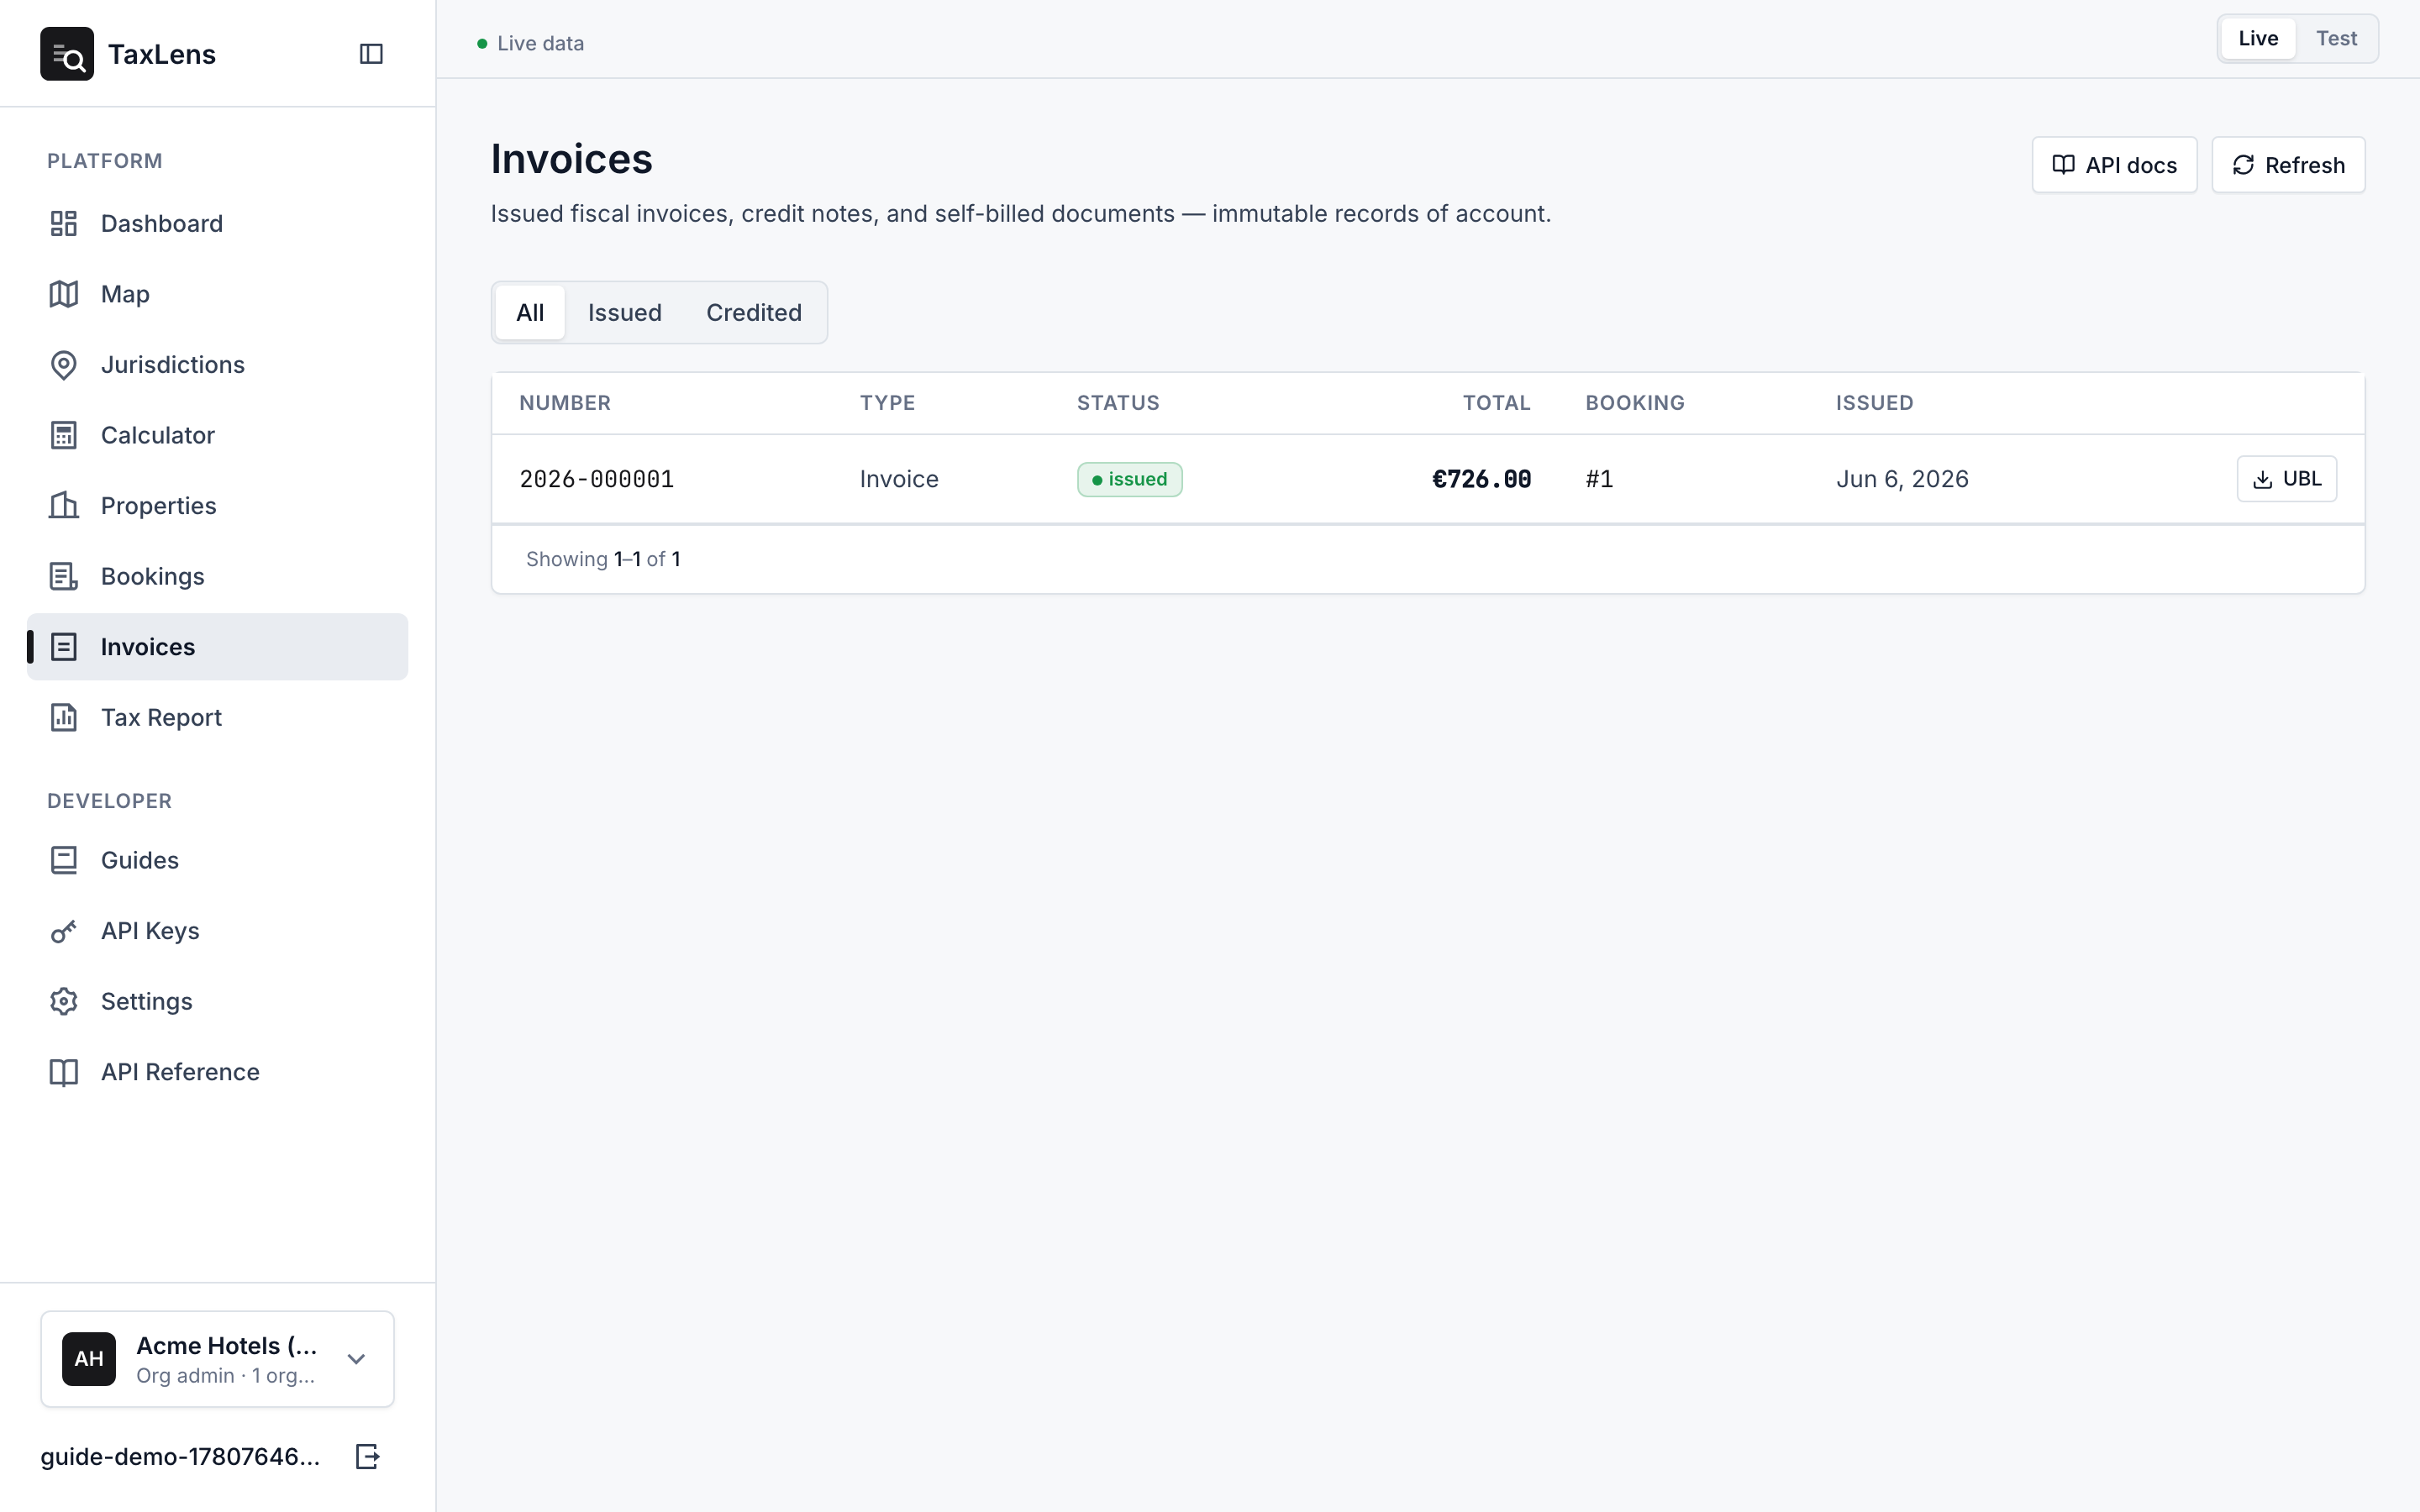
Task: Click the API docs button
Action: click(2114, 165)
